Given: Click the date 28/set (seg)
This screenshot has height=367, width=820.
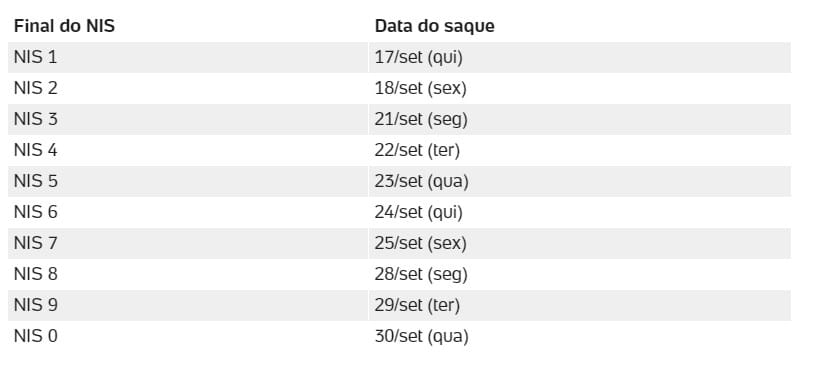Looking at the screenshot, I should click(x=421, y=274).
